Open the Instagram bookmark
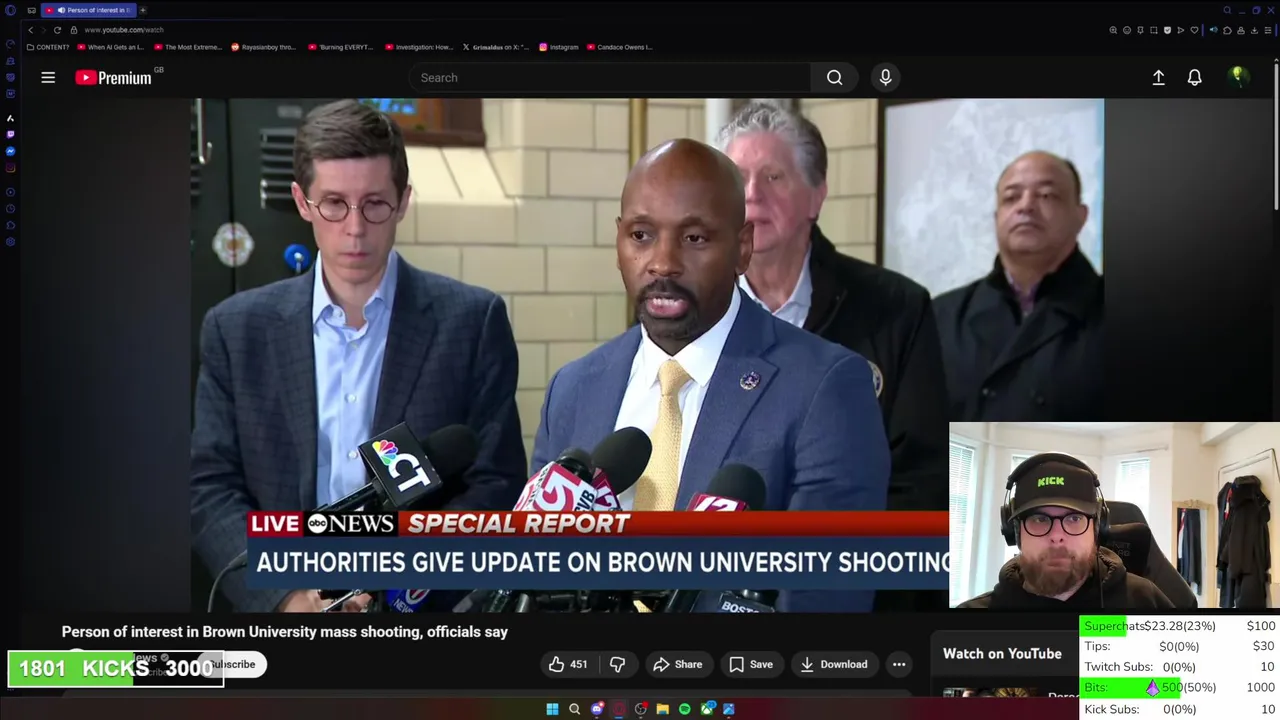Viewport: 1280px width, 720px height. tap(559, 47)
